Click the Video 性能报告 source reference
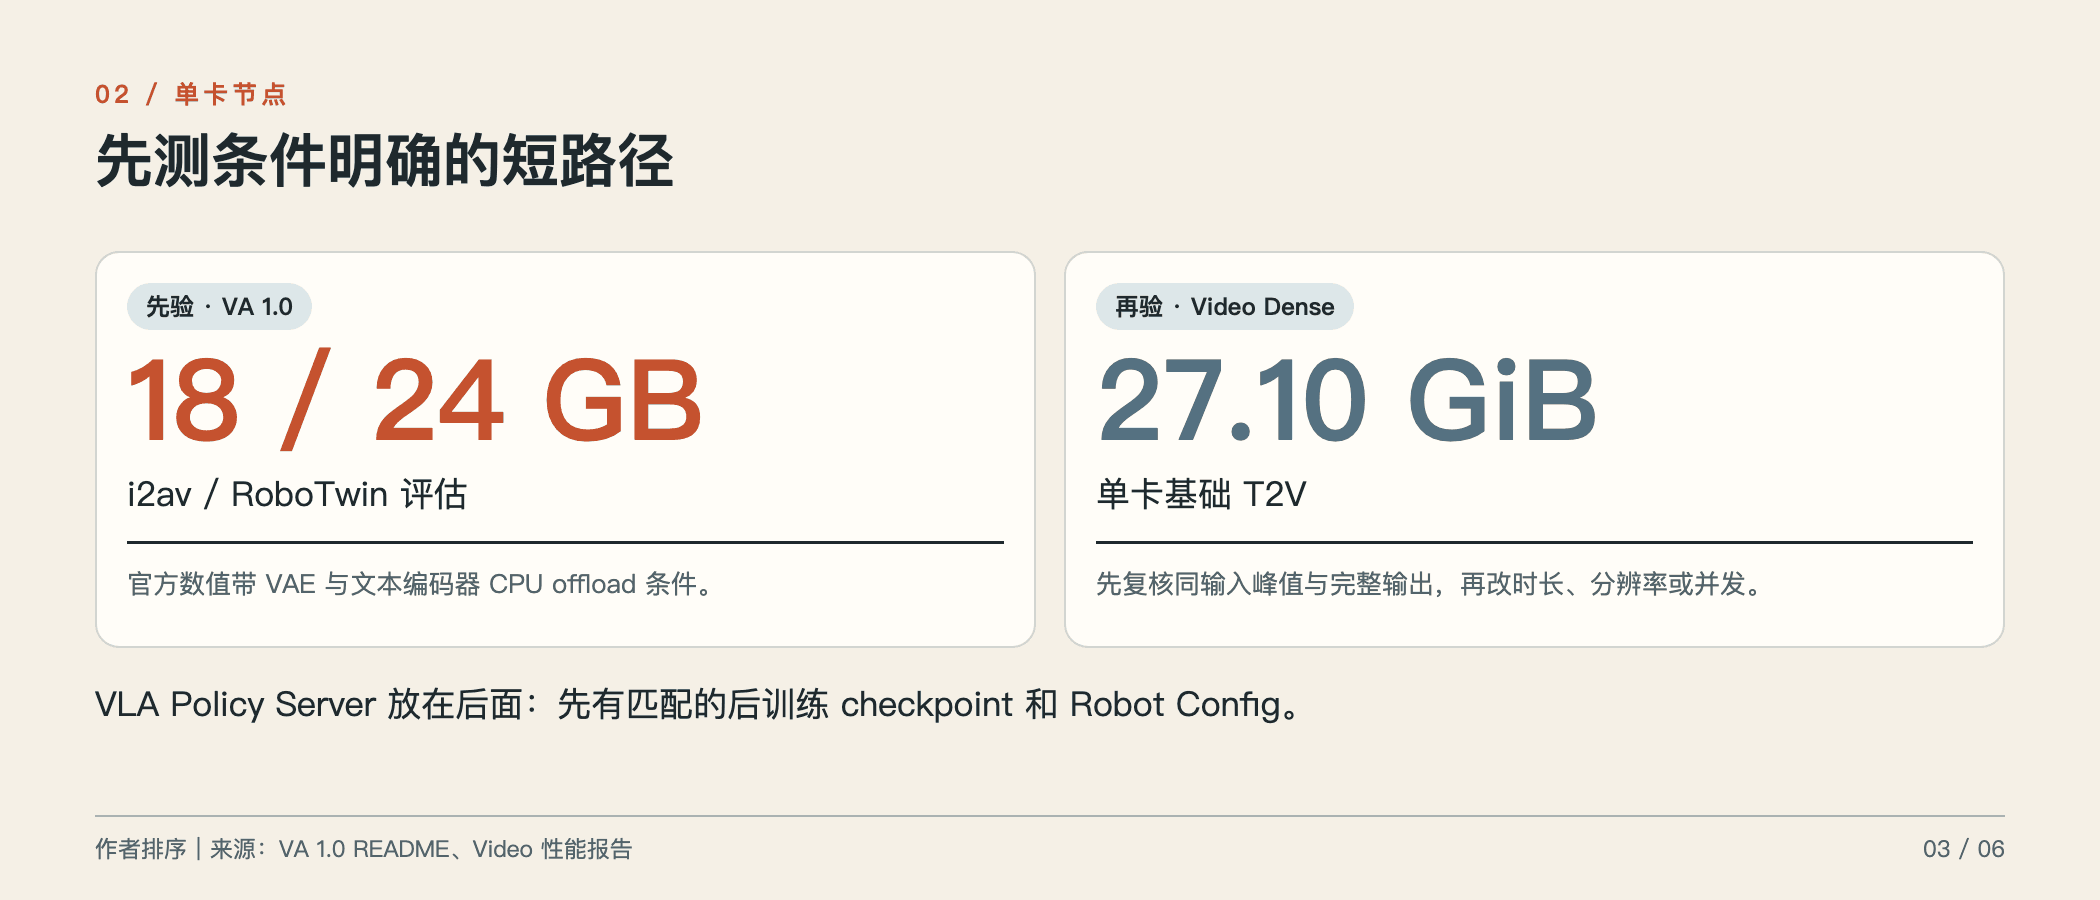The height and width of the screenshot is (900, 2100). coord(552,849)
